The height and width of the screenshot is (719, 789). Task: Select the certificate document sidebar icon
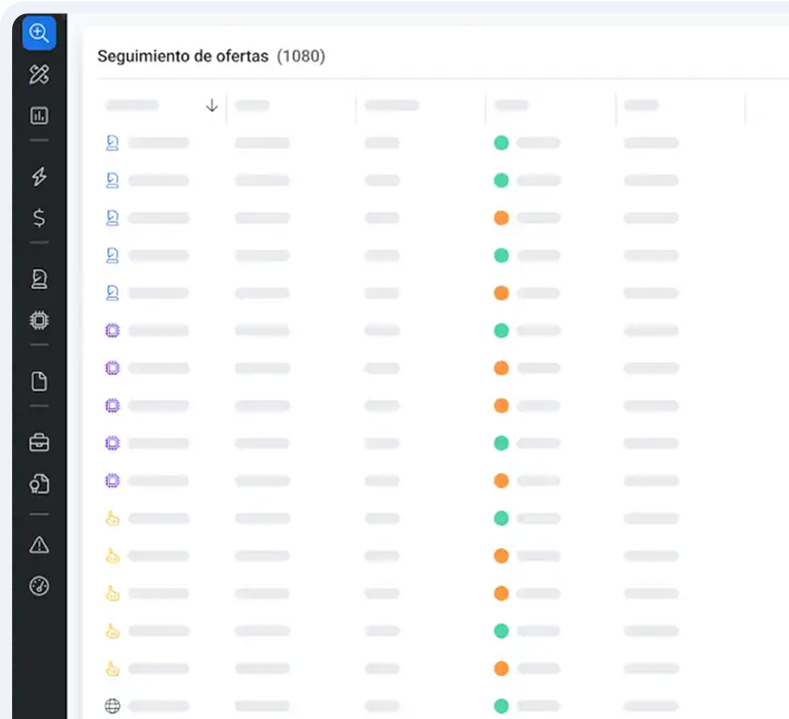point(39,484)
